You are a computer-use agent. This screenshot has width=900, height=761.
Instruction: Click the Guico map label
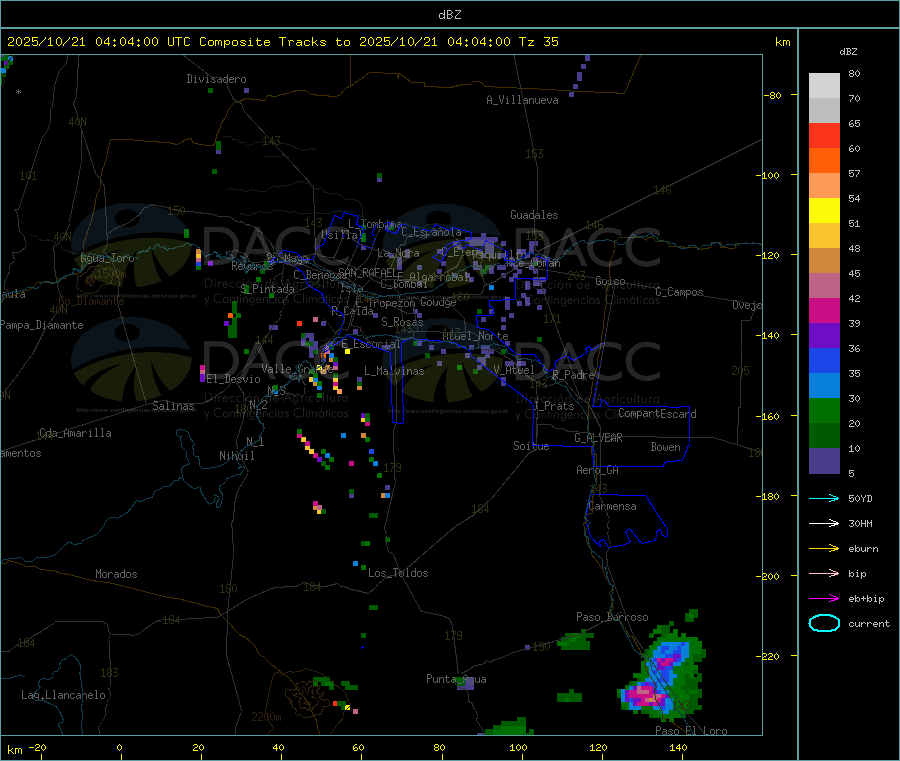tap(610, 281)
